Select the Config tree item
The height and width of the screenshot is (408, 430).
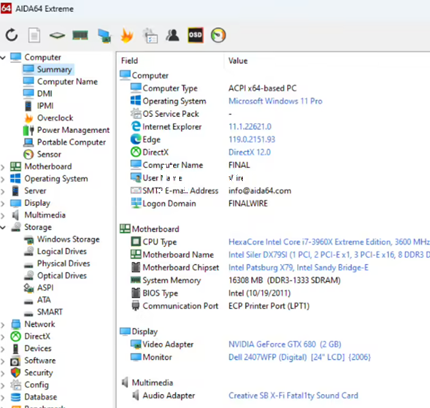(x=30, y=385)
